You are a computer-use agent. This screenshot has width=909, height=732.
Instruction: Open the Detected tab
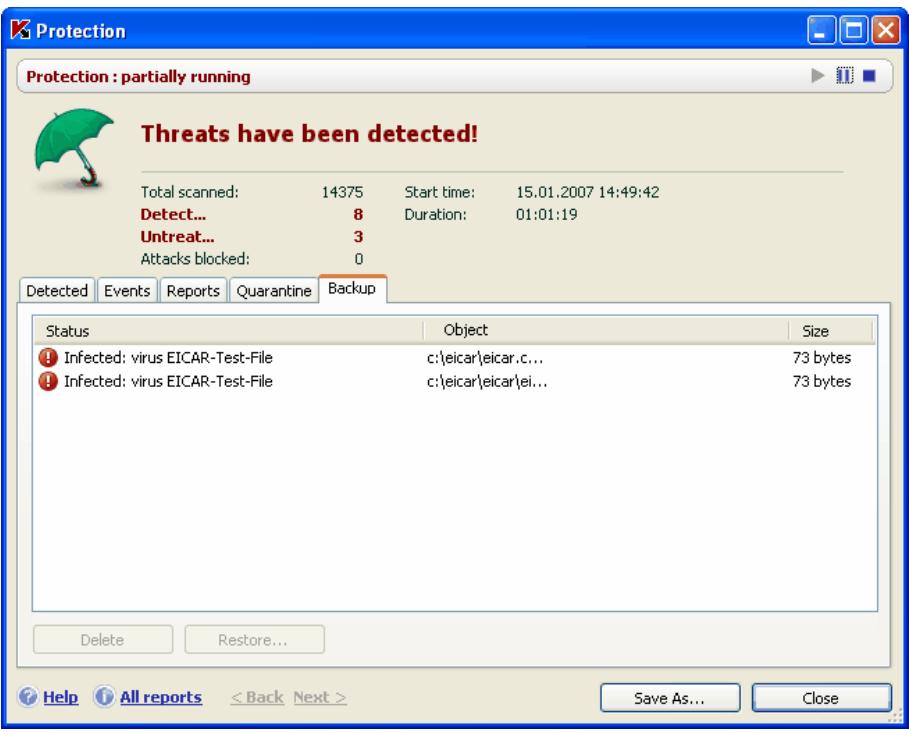tap(62, 289)
